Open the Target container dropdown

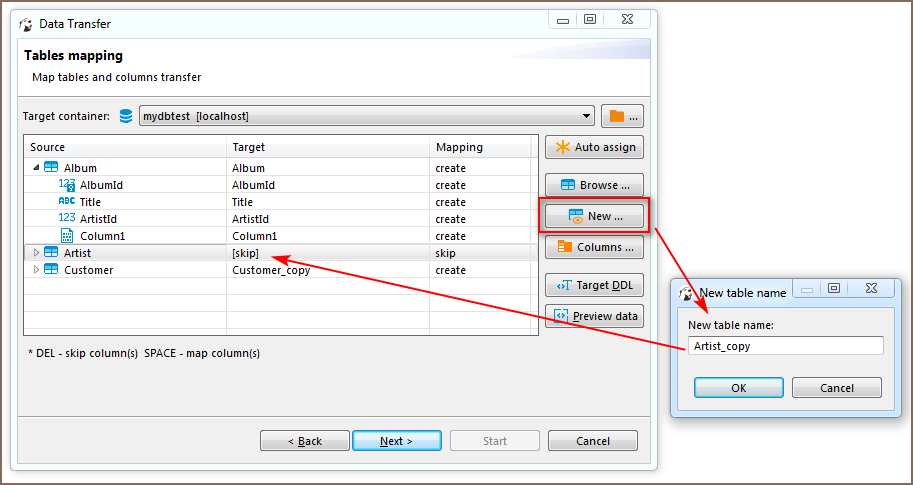click(585, 116)
